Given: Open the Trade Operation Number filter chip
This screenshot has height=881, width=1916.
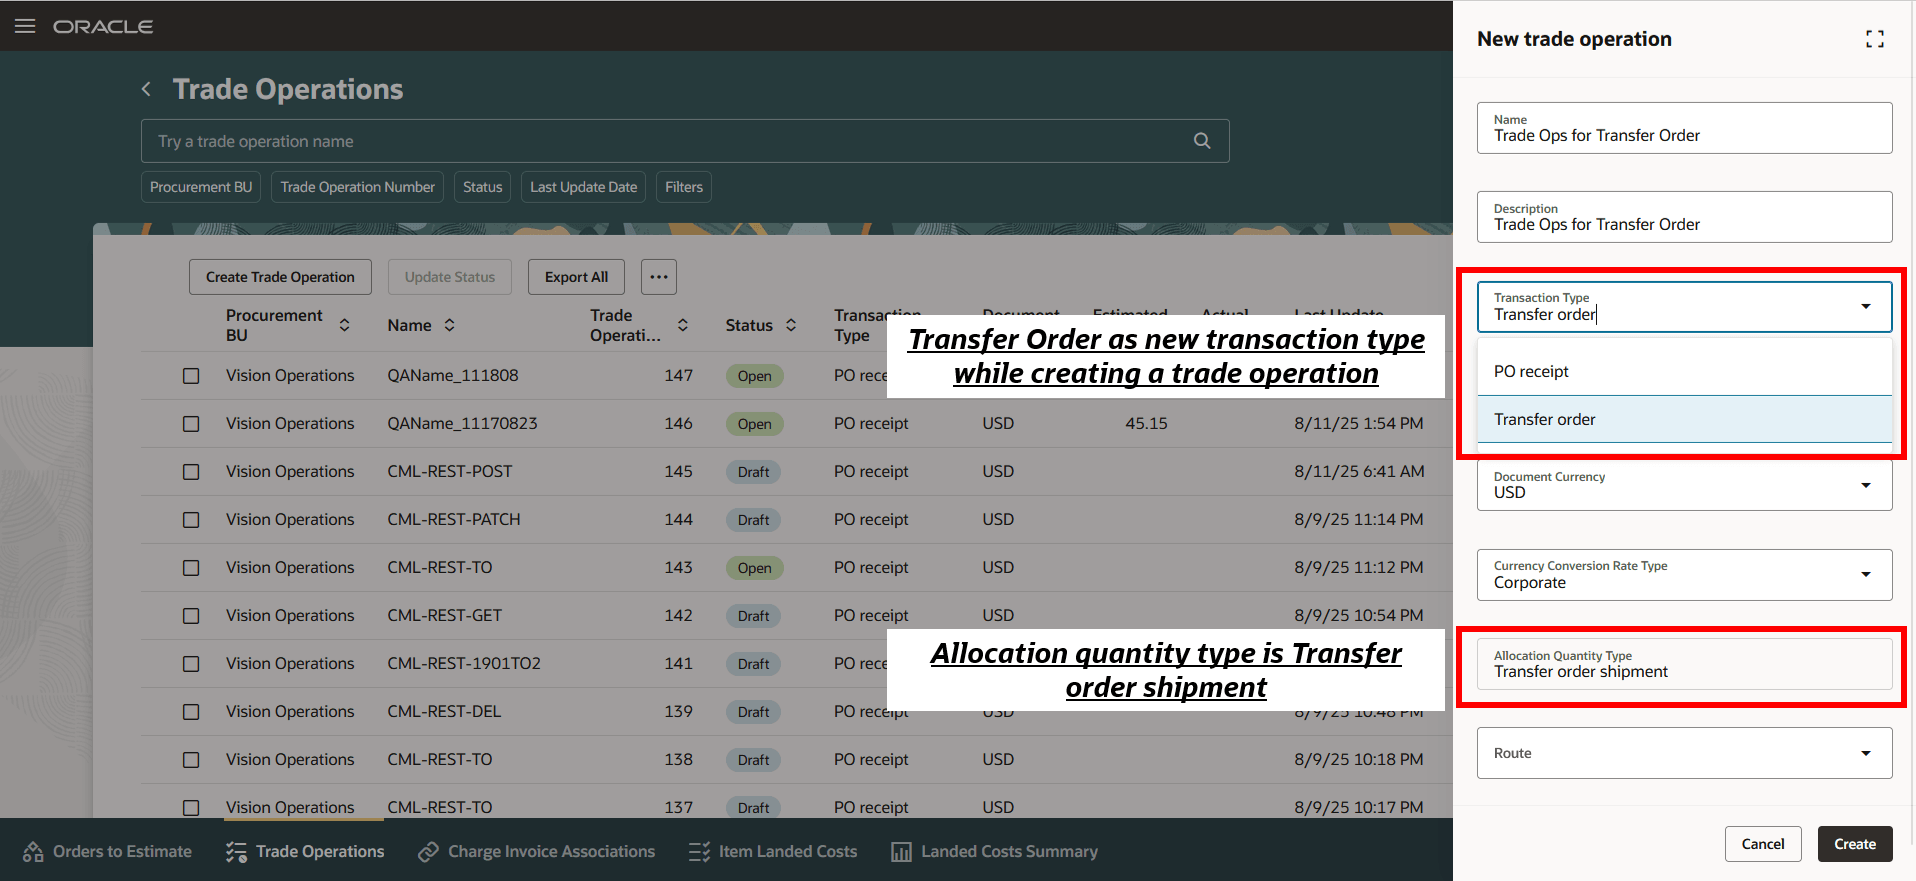Looking at the screenshot, I should tap(357, 187).
